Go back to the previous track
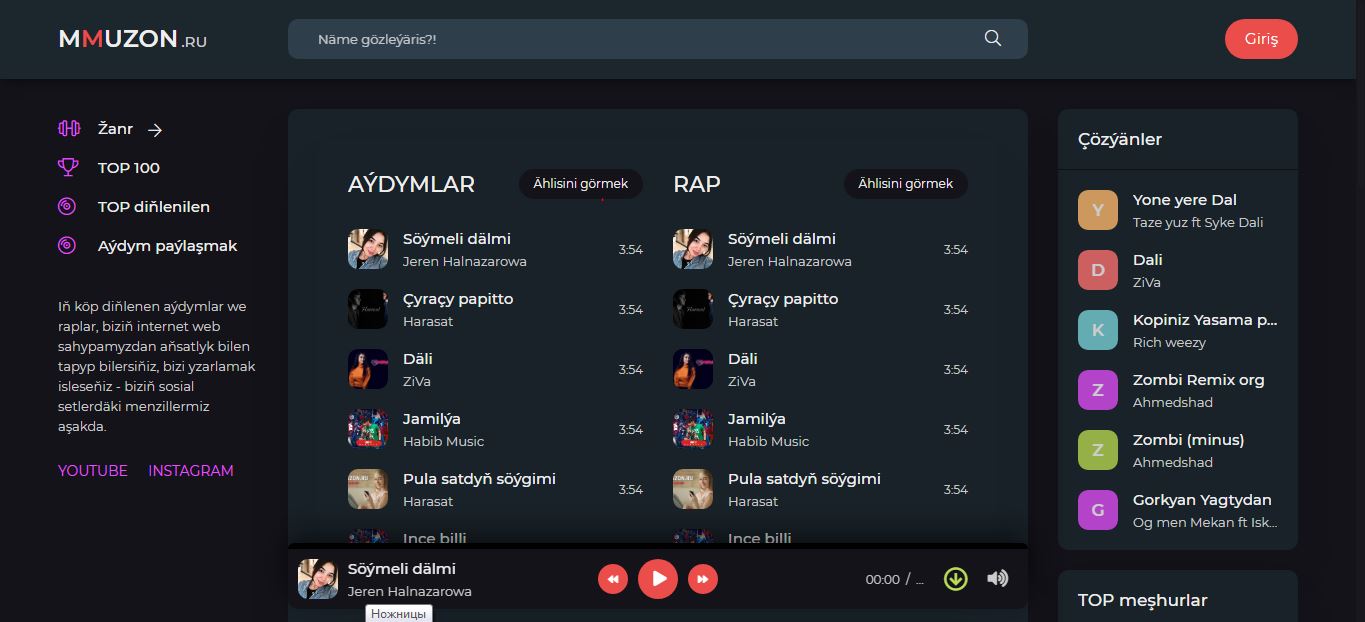 coord(613,579)
